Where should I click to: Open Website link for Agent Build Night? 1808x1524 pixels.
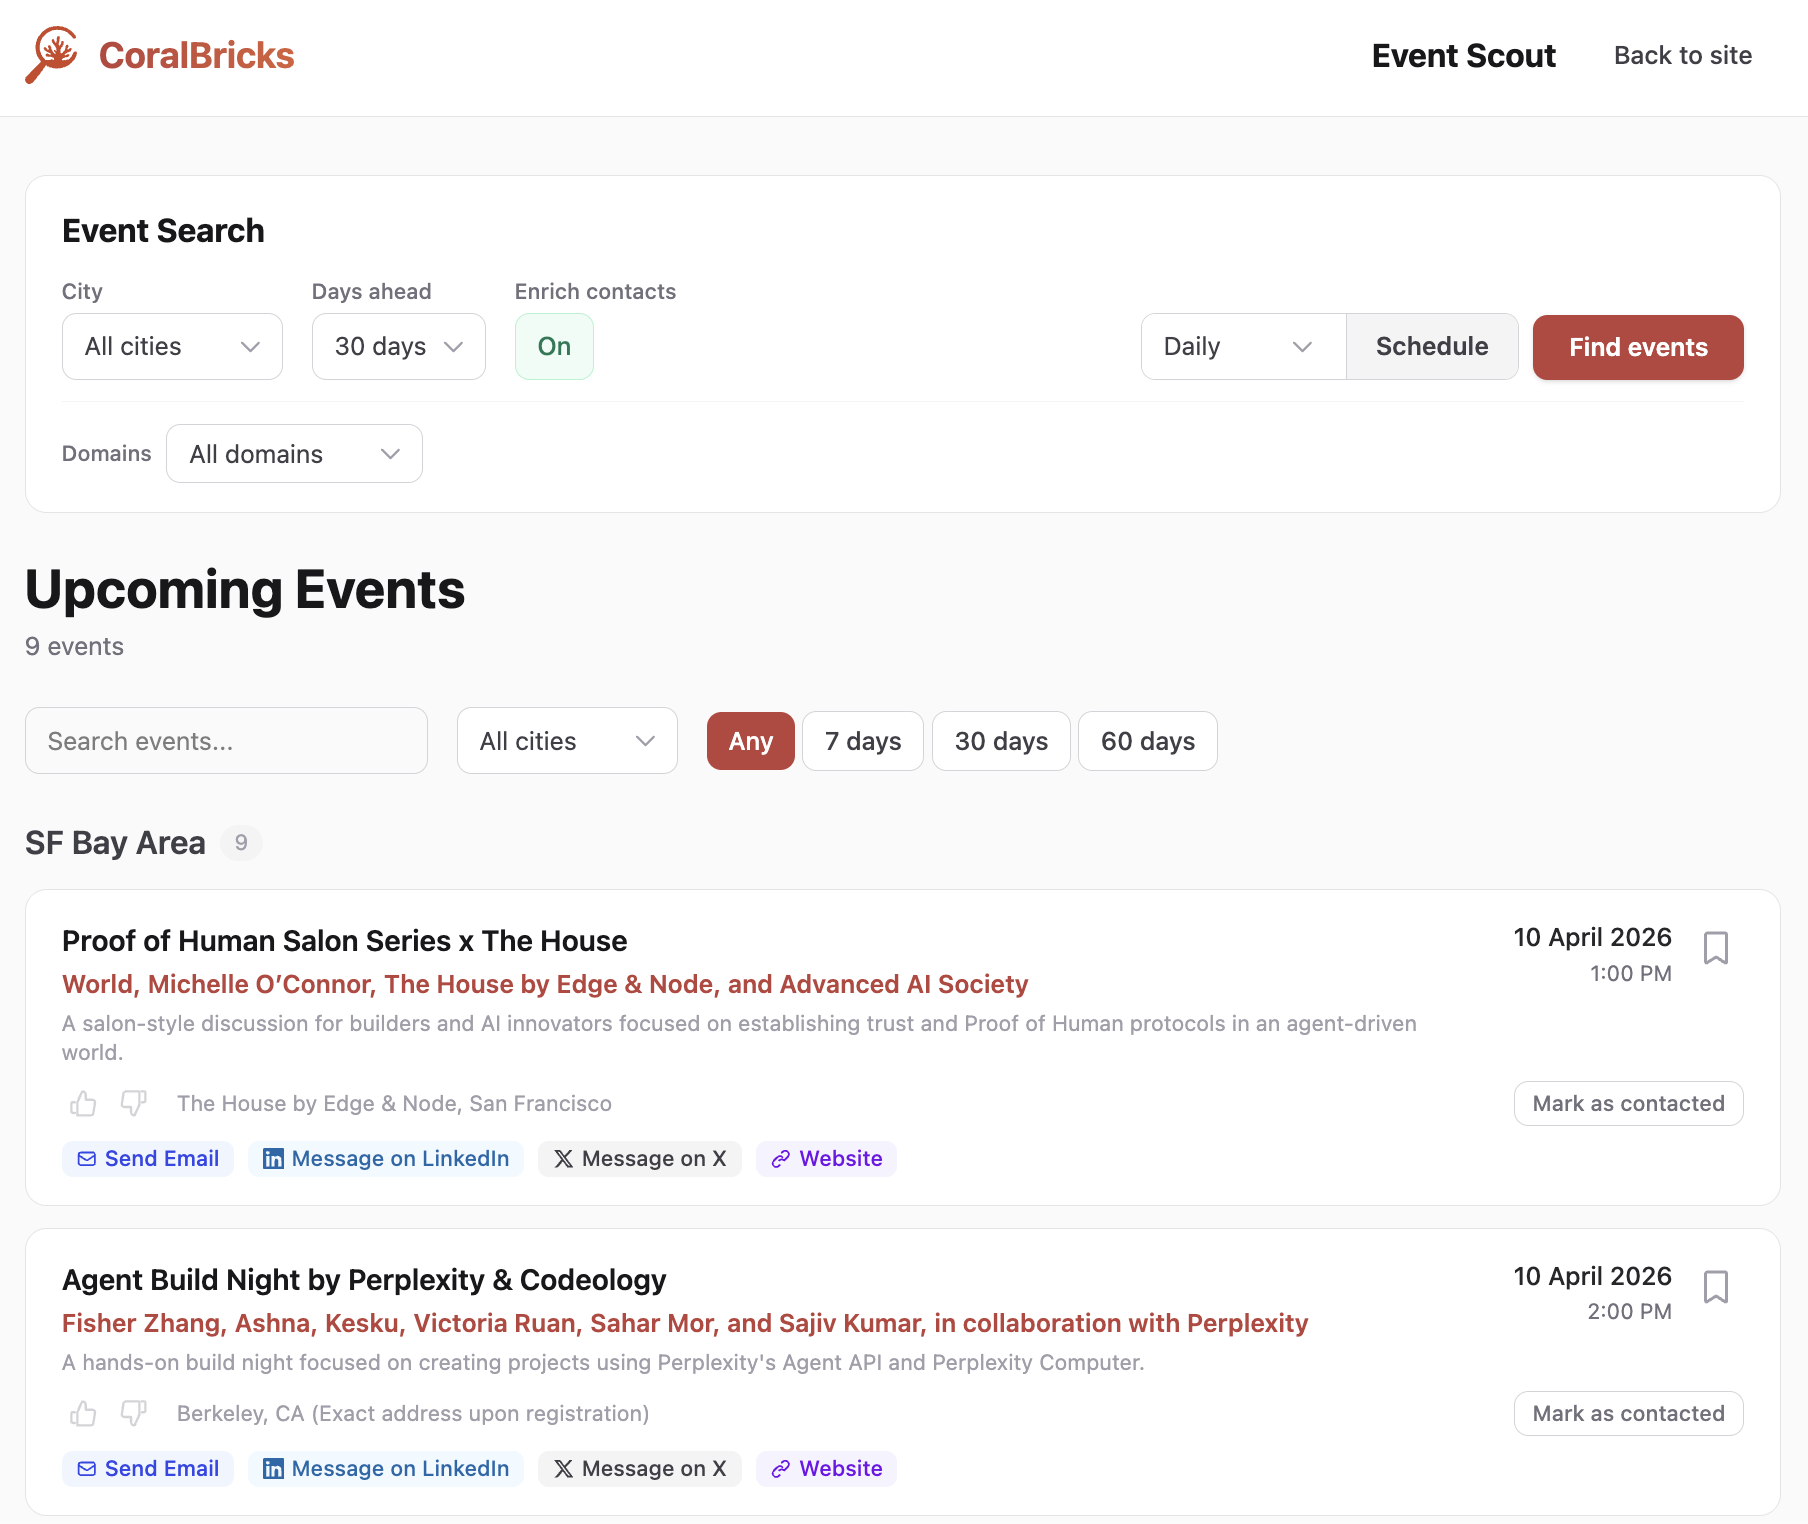click(x=826, y=1468)
